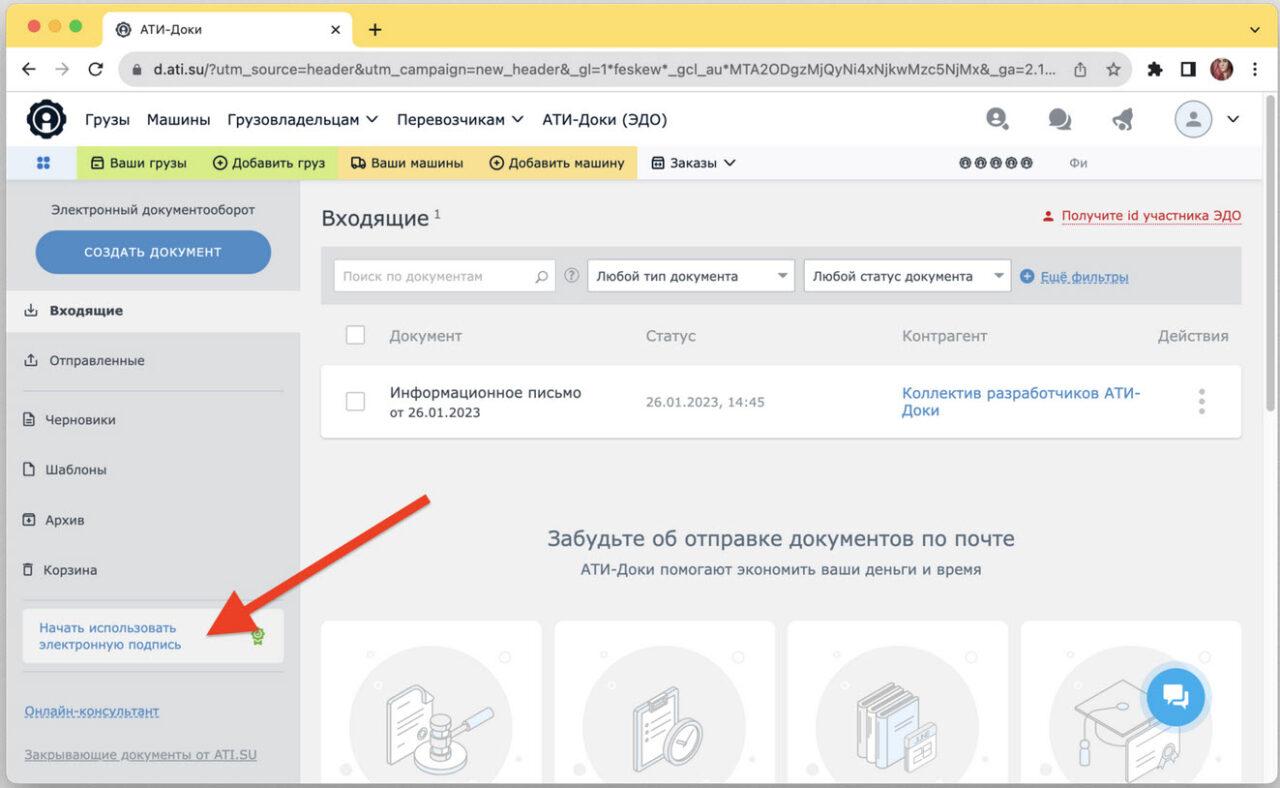Open the apps grid icon
This screenshot has height=788, width=1280.
click(x=43, y=163)
